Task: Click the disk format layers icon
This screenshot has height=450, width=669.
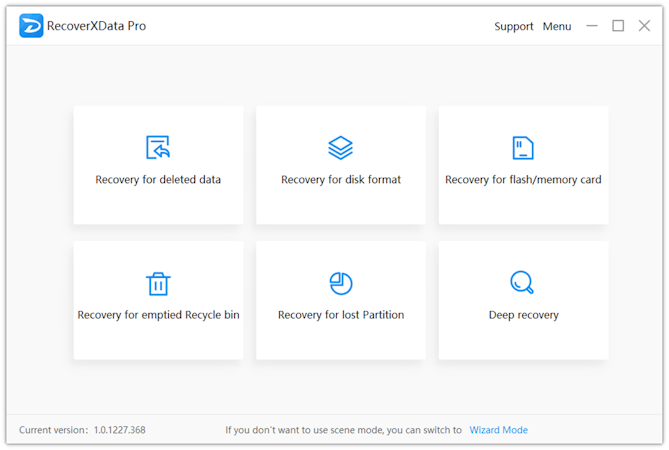Action: click(x=340, y=148)
